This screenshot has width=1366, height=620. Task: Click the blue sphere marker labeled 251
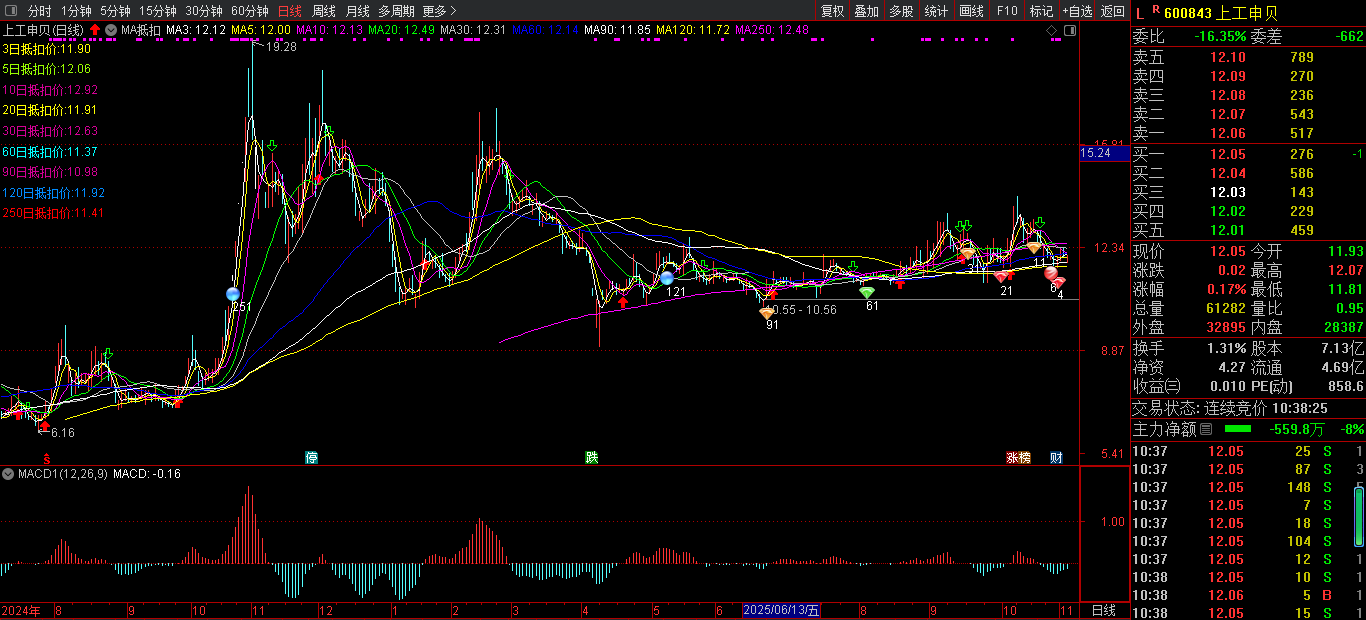click(x=233, y=294)
